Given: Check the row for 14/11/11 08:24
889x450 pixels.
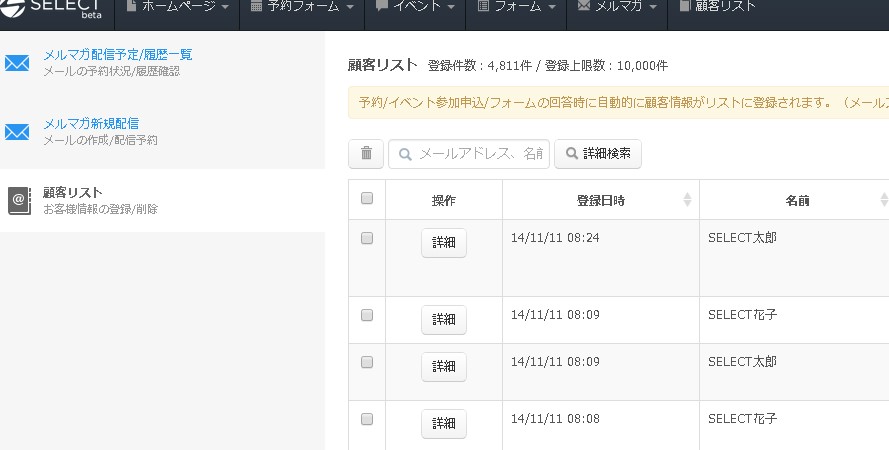Looking at the screenshot, I should coord(367,238).
